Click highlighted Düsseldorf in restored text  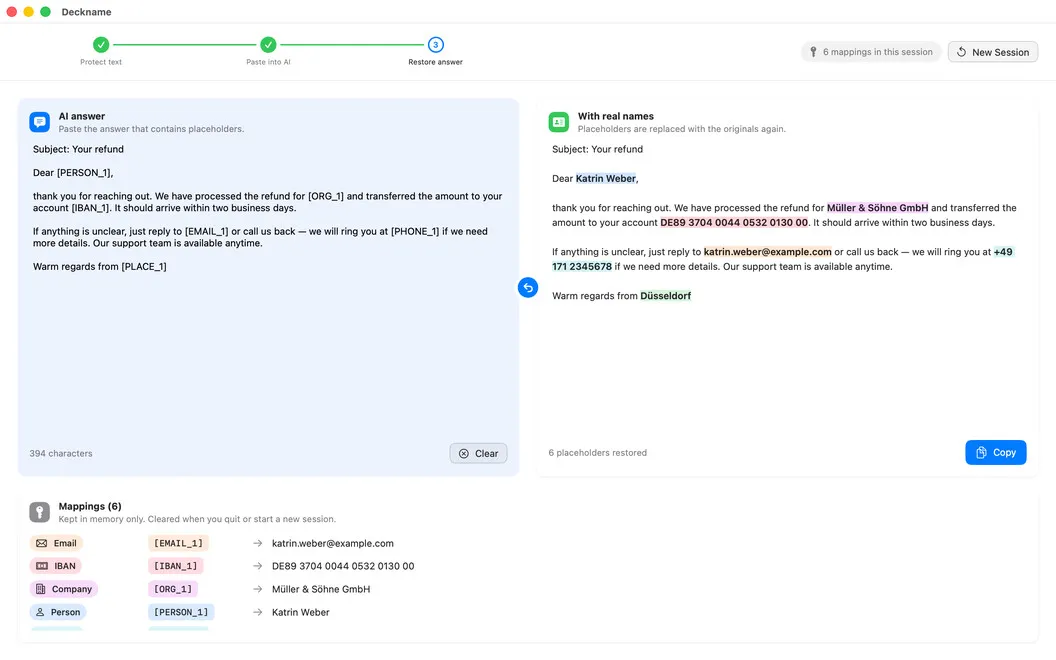(x=665, y=296)
